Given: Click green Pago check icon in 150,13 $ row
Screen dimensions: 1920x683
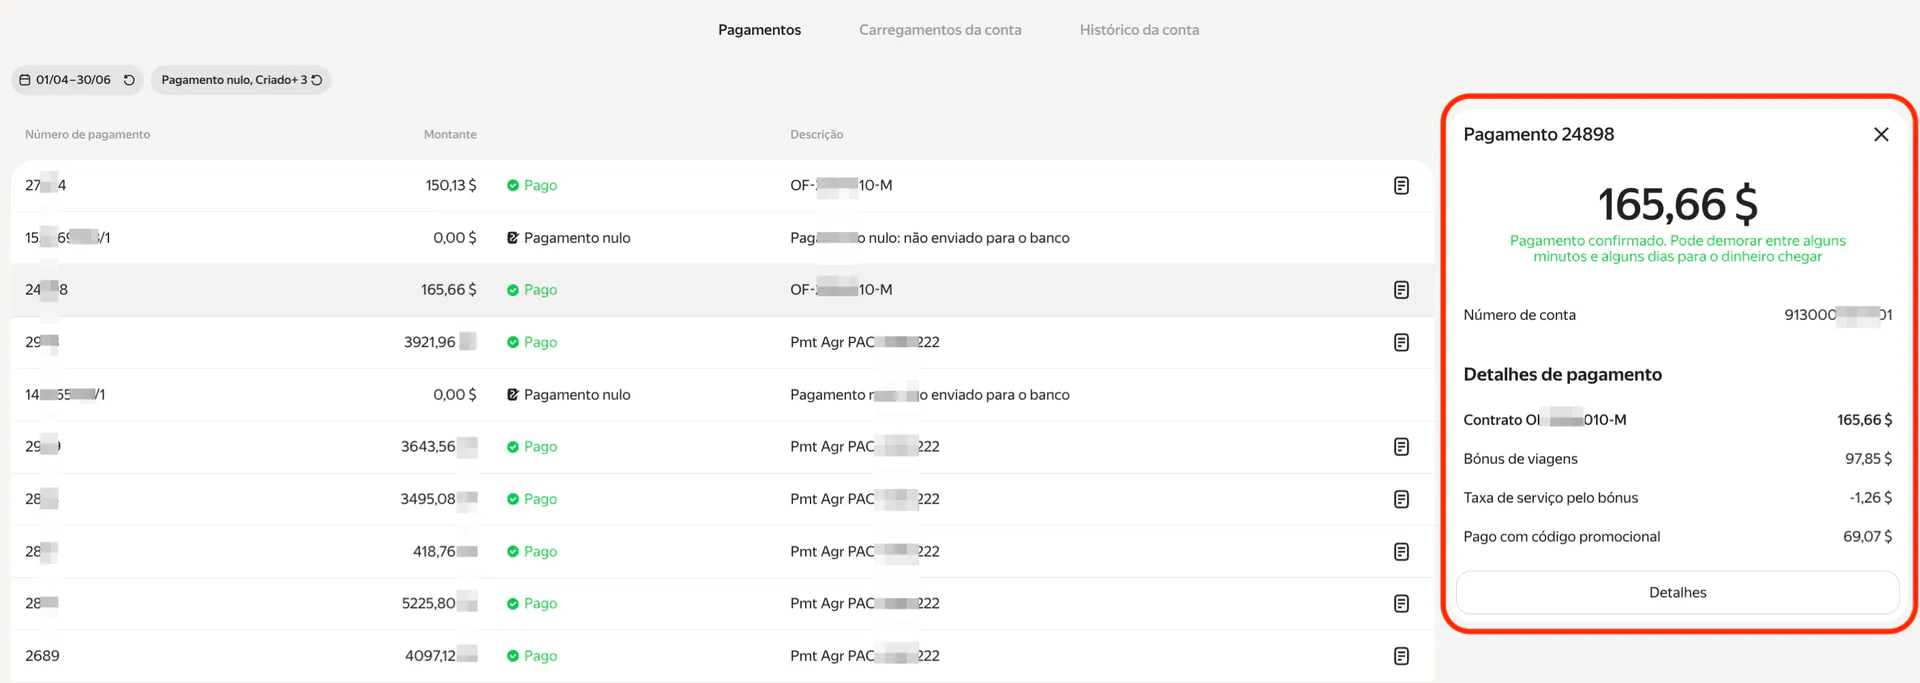Looking at the screenshot, I should (513, 185).
